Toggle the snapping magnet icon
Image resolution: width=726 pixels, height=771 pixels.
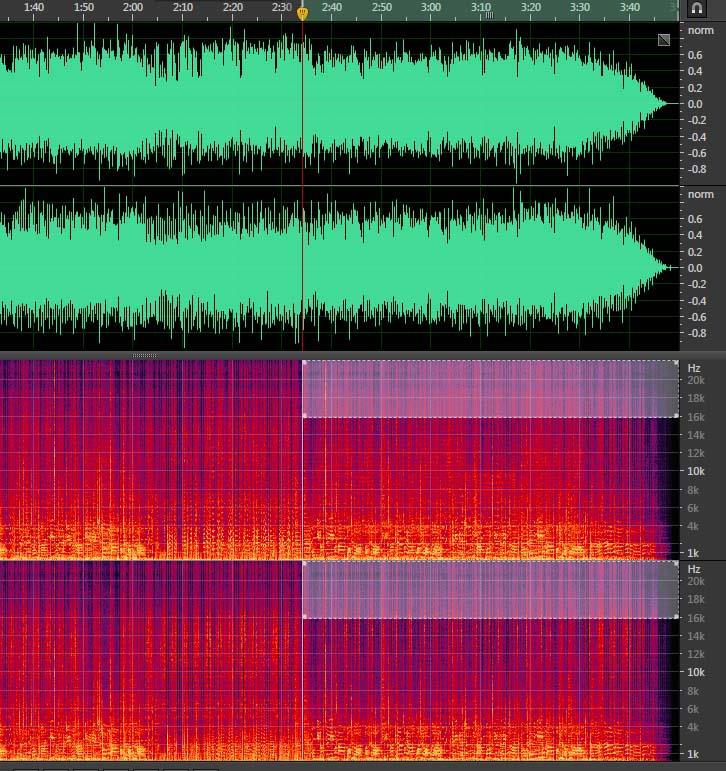click(x=696, y=8)
